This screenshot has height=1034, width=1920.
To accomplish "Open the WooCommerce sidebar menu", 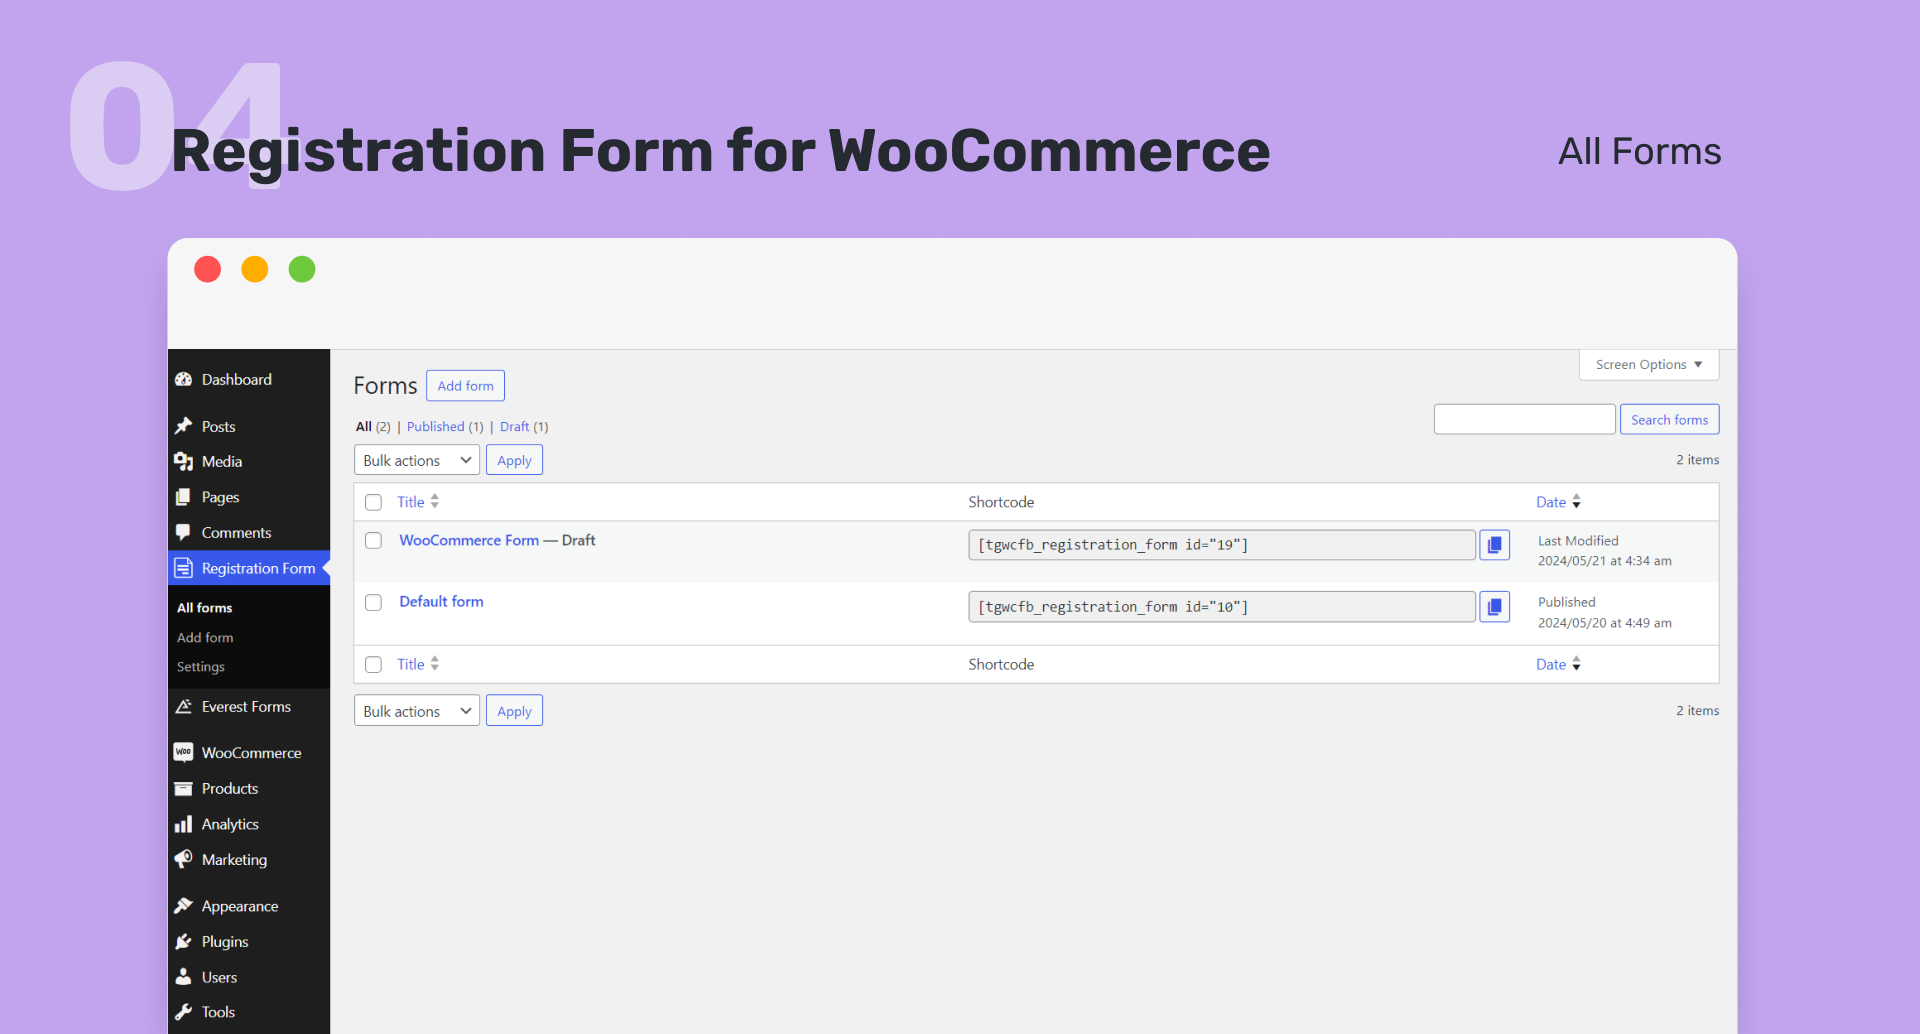I will tap(251, 753).
